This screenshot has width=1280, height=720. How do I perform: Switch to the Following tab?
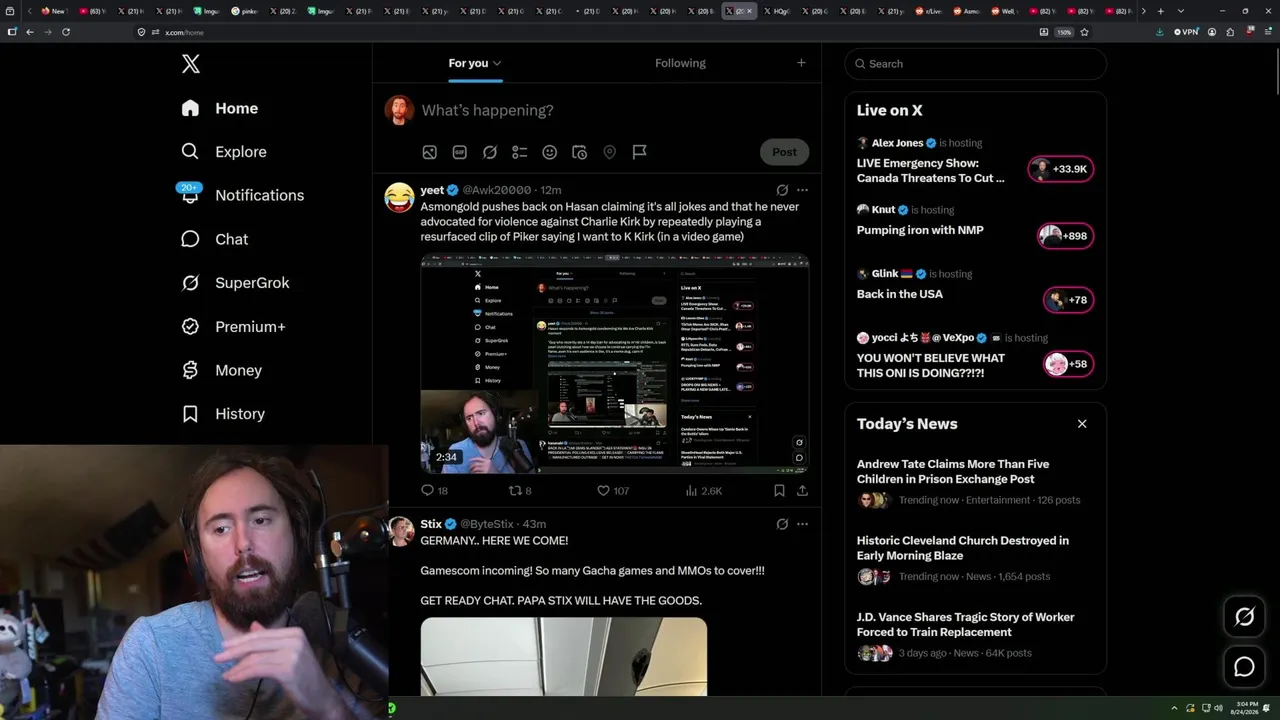(680, 63)
